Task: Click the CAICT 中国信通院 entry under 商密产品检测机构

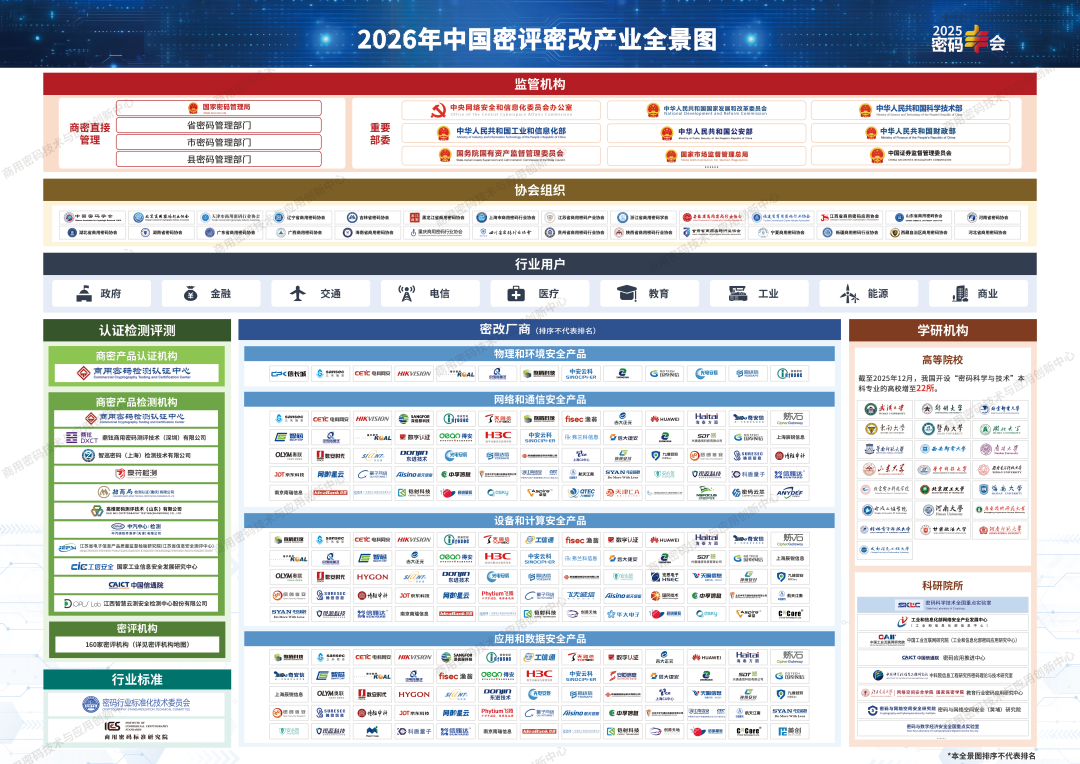Action: point(136,585)
